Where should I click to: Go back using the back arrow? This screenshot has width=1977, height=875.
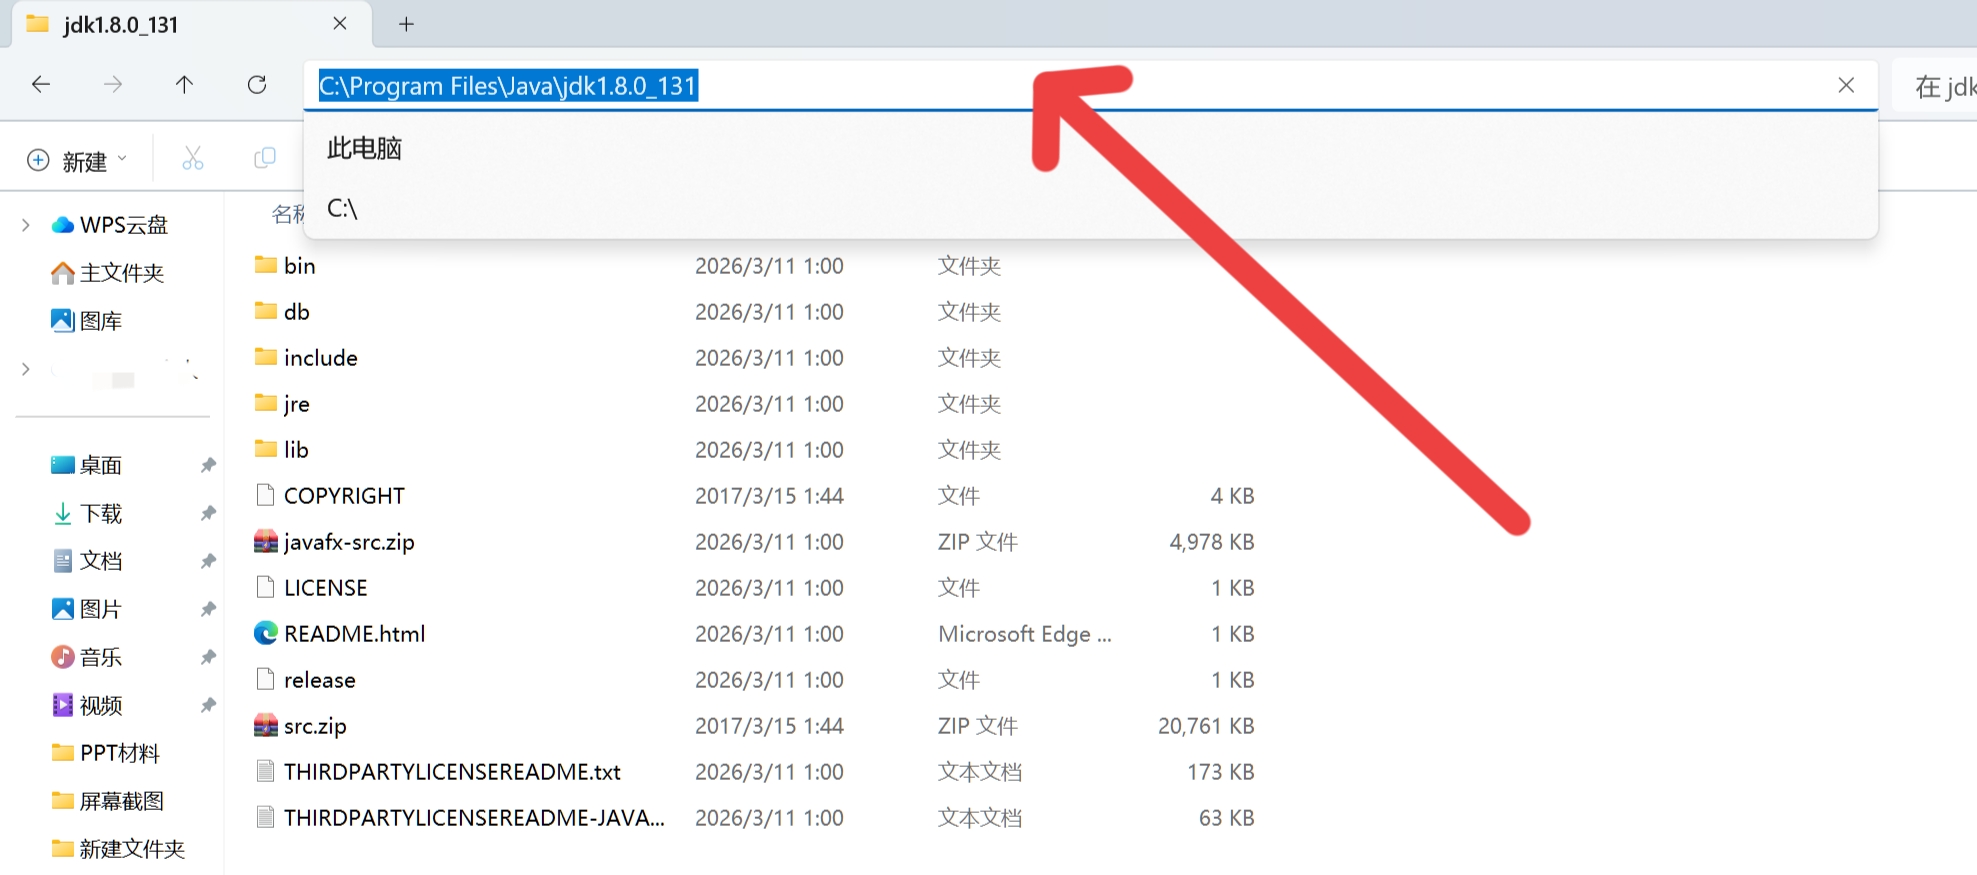41,85
